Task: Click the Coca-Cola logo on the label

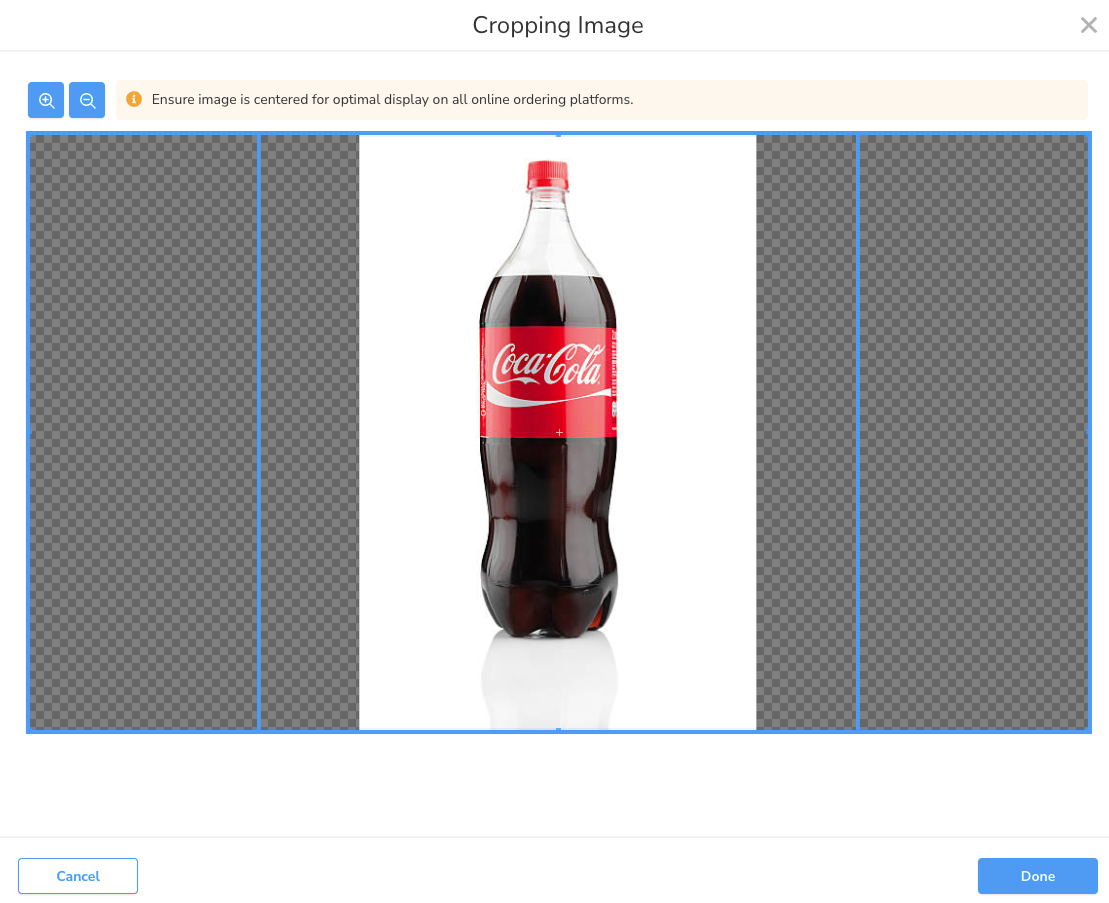Action: pos(547,366)
